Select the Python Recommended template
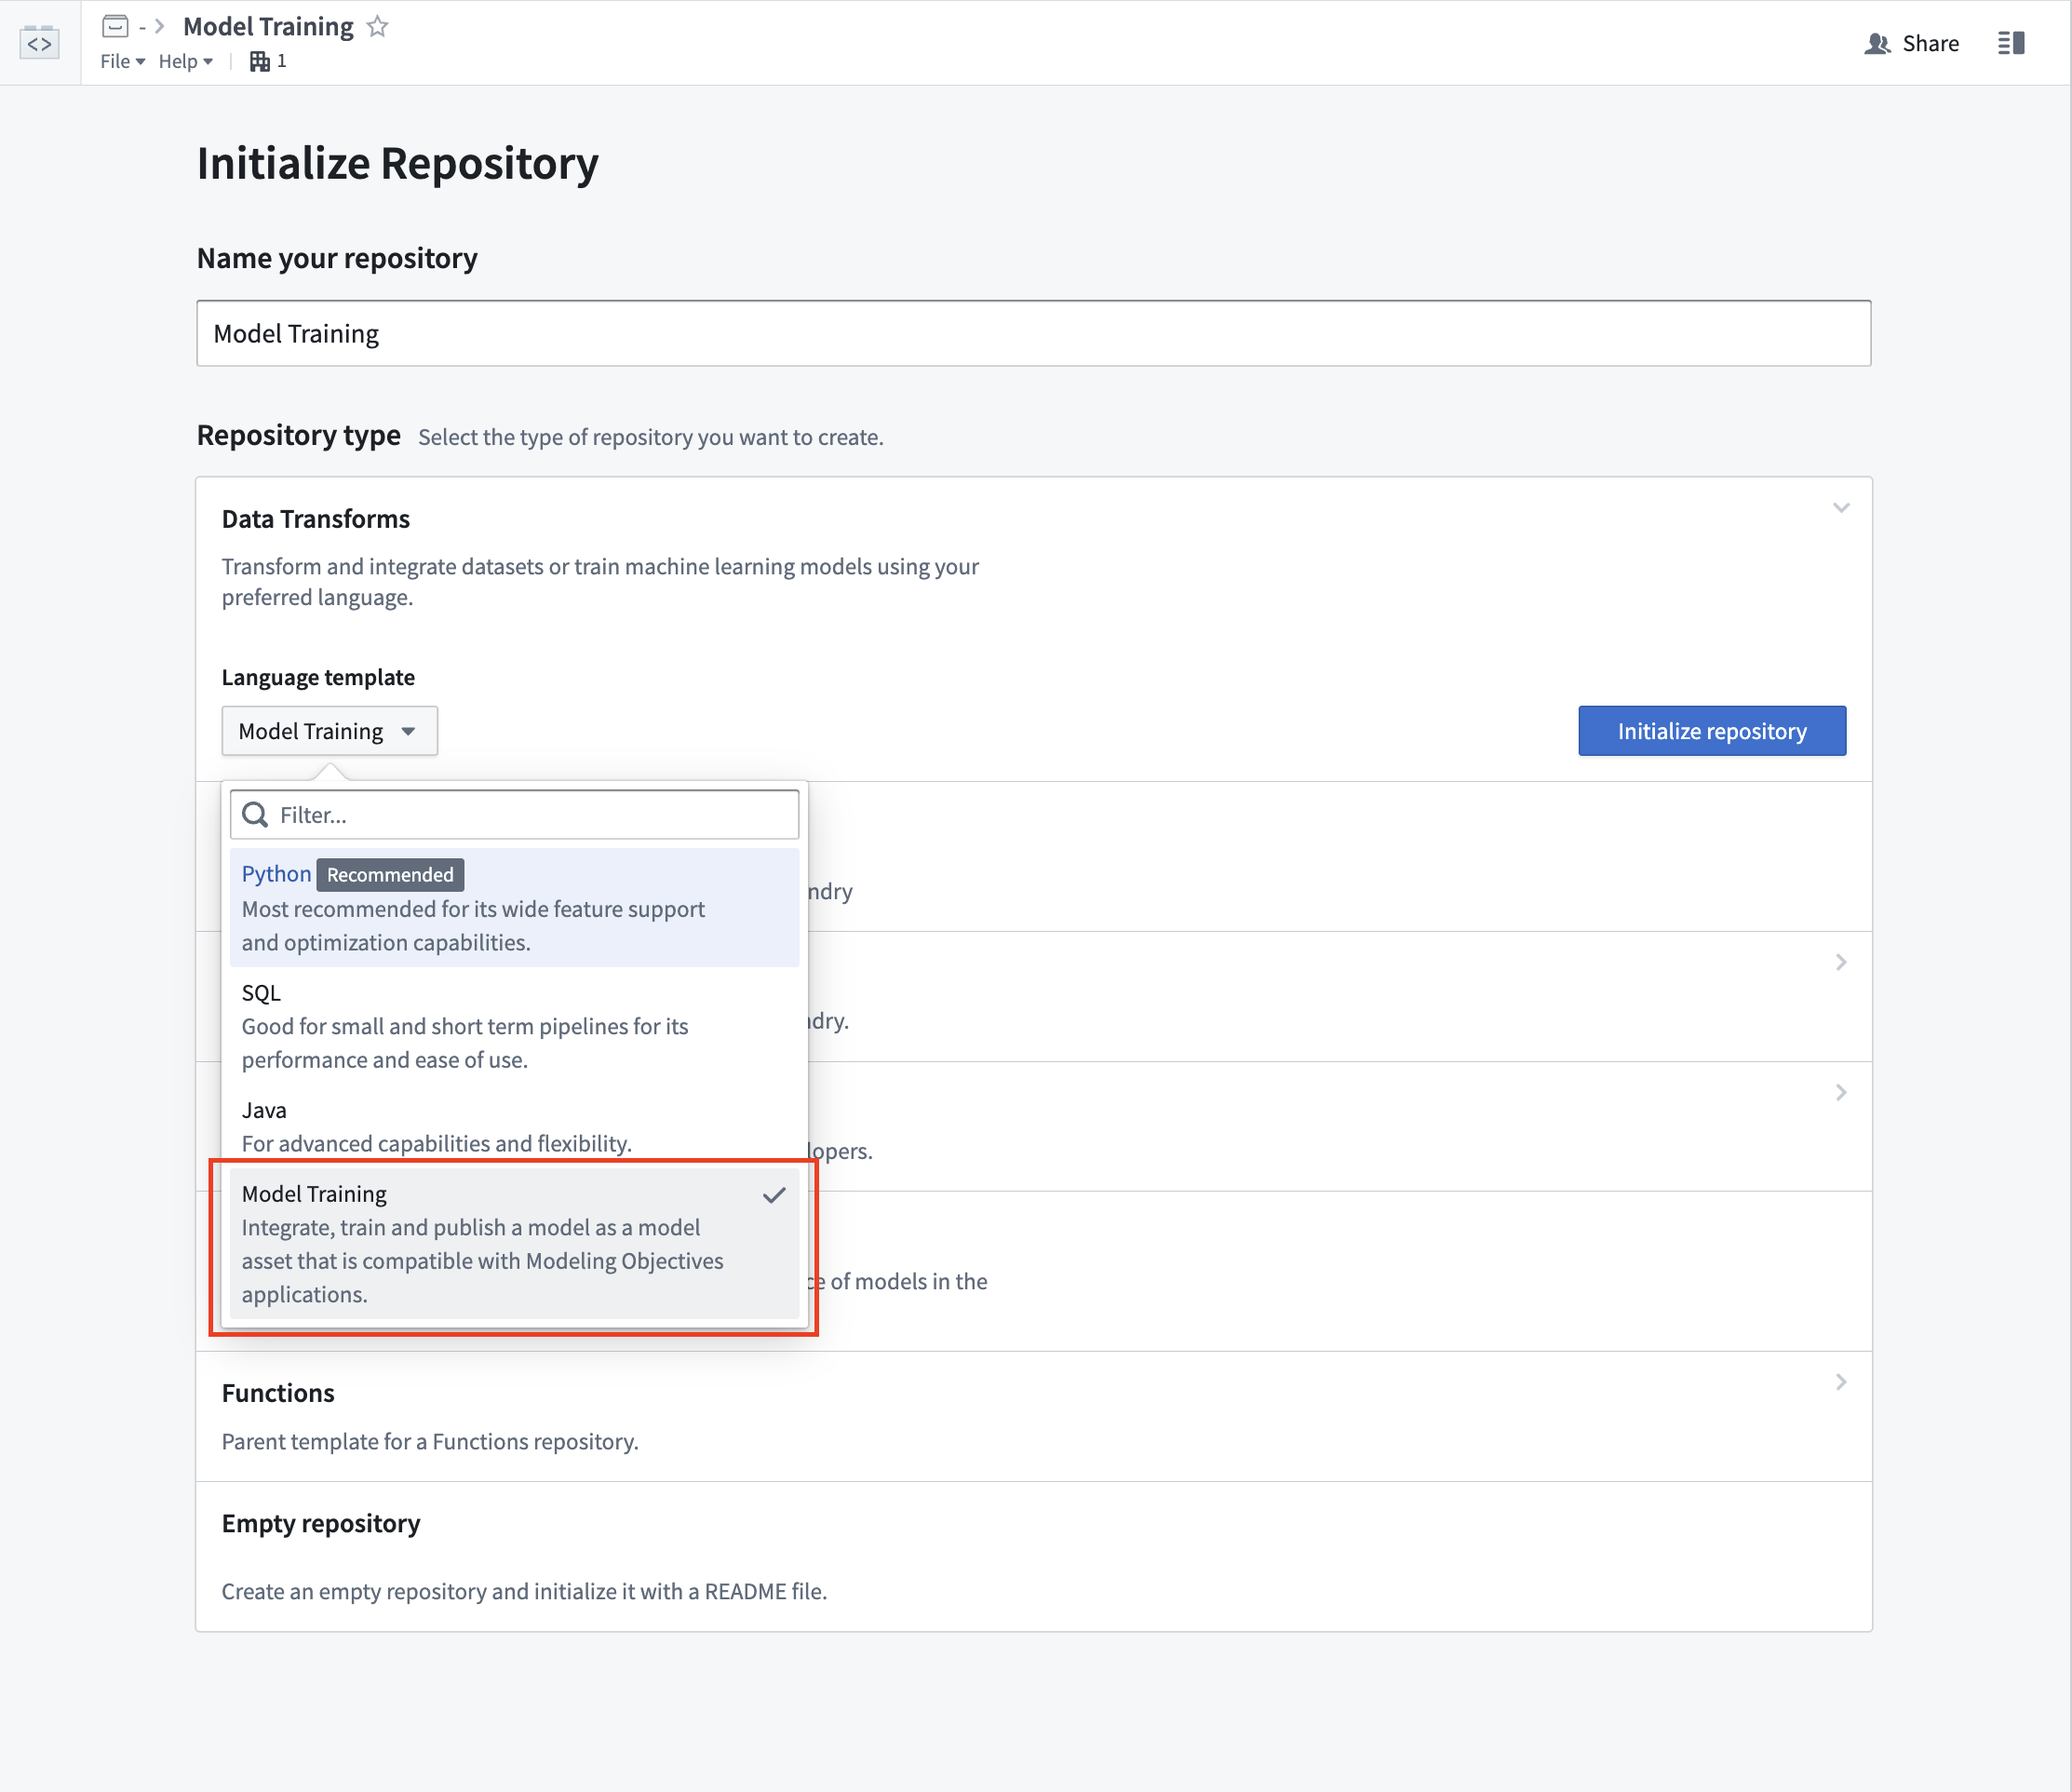This screenshot has width=2072, height=1792. coord(514,907)
